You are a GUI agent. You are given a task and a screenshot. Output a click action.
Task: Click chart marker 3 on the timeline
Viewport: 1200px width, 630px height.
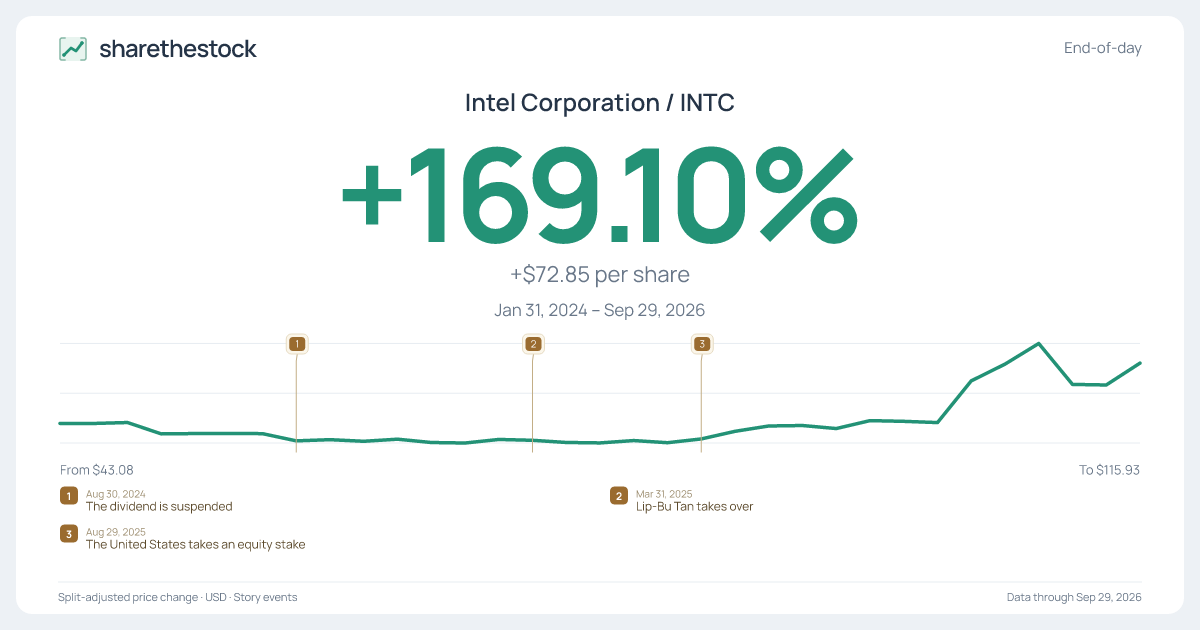pyautogui.click(x=702, y=344)
